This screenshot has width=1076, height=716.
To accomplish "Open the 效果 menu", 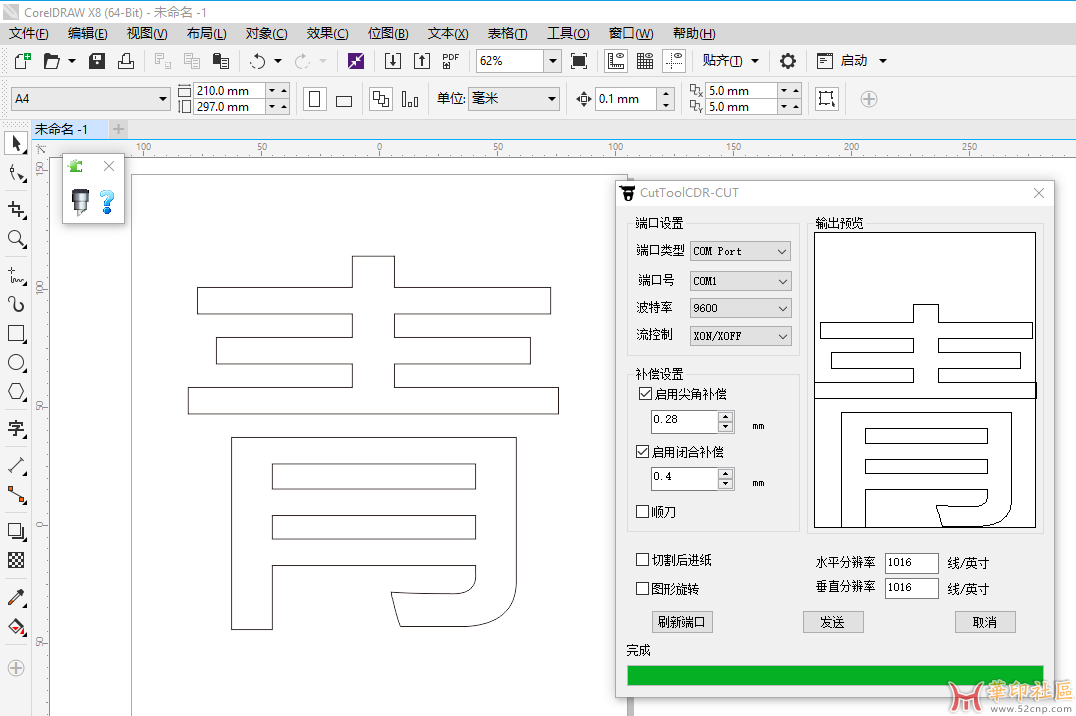I will coord(326,33).
